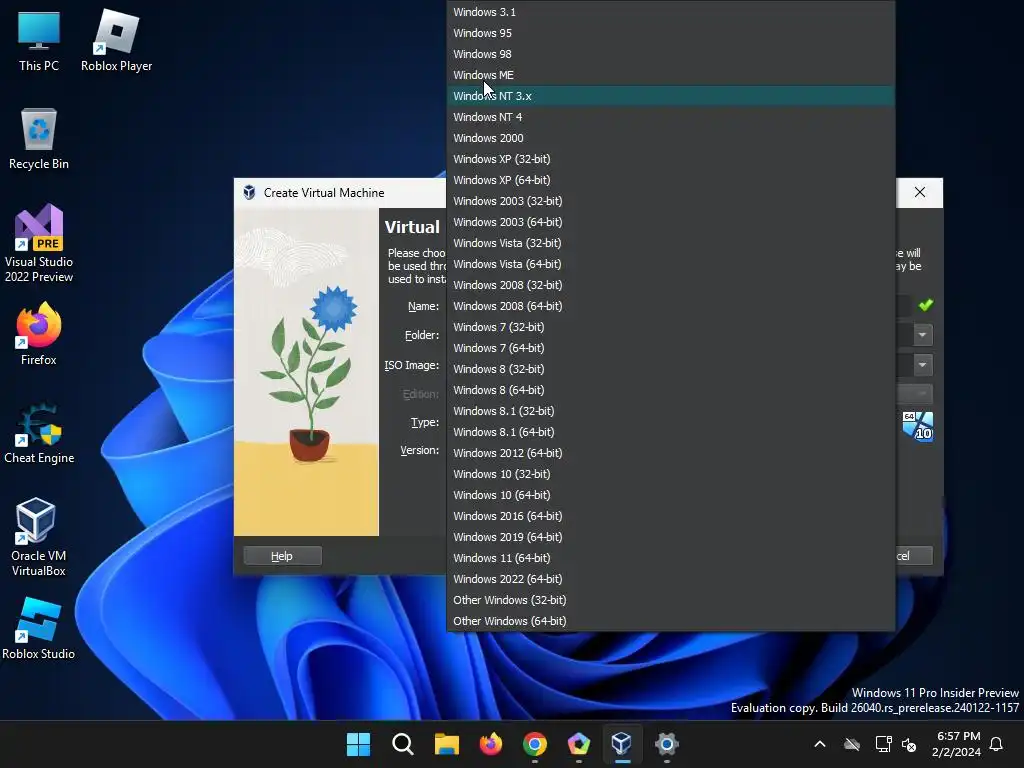Pick Windows 2012 (64-bit)

(x=671, y=453)
